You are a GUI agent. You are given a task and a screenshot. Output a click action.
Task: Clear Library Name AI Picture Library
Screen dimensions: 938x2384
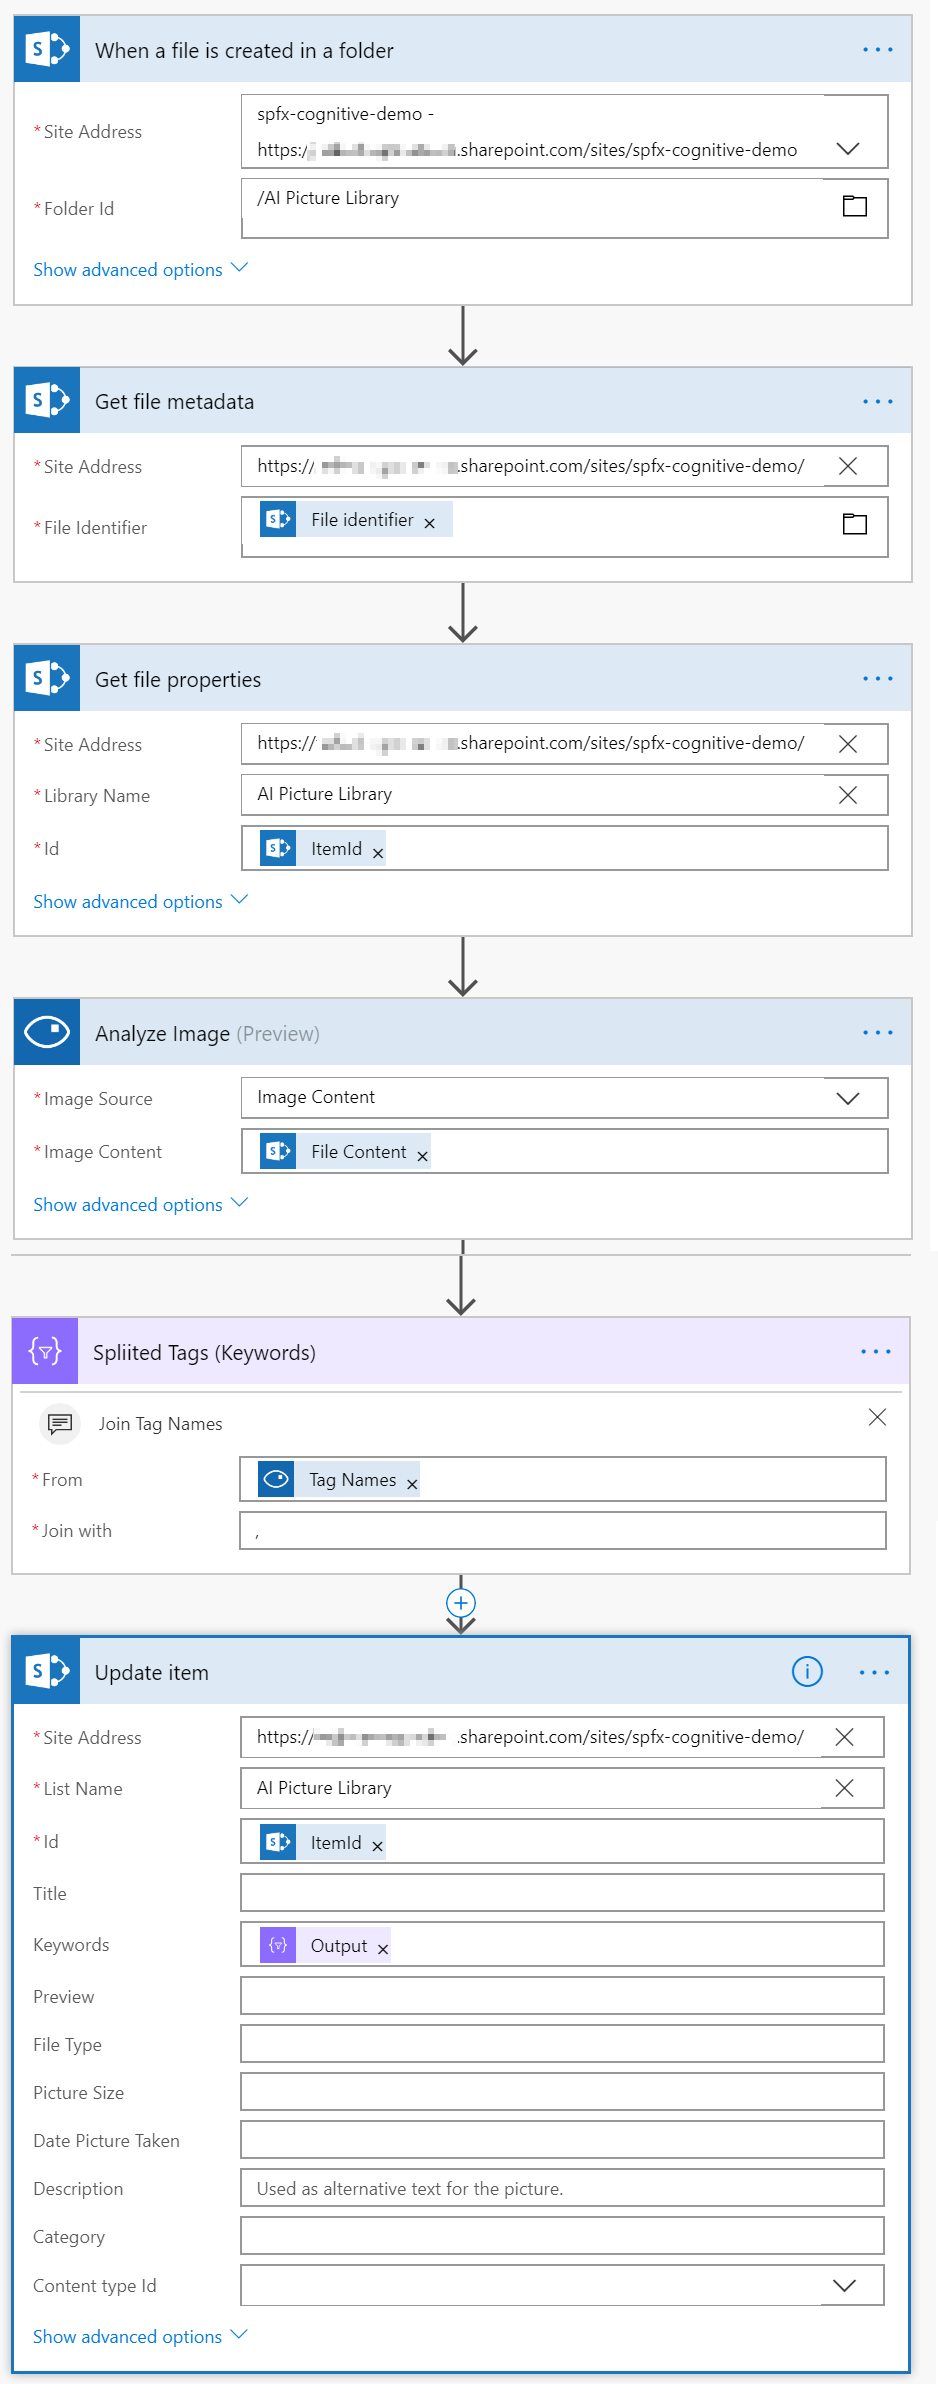click(848, 795)
